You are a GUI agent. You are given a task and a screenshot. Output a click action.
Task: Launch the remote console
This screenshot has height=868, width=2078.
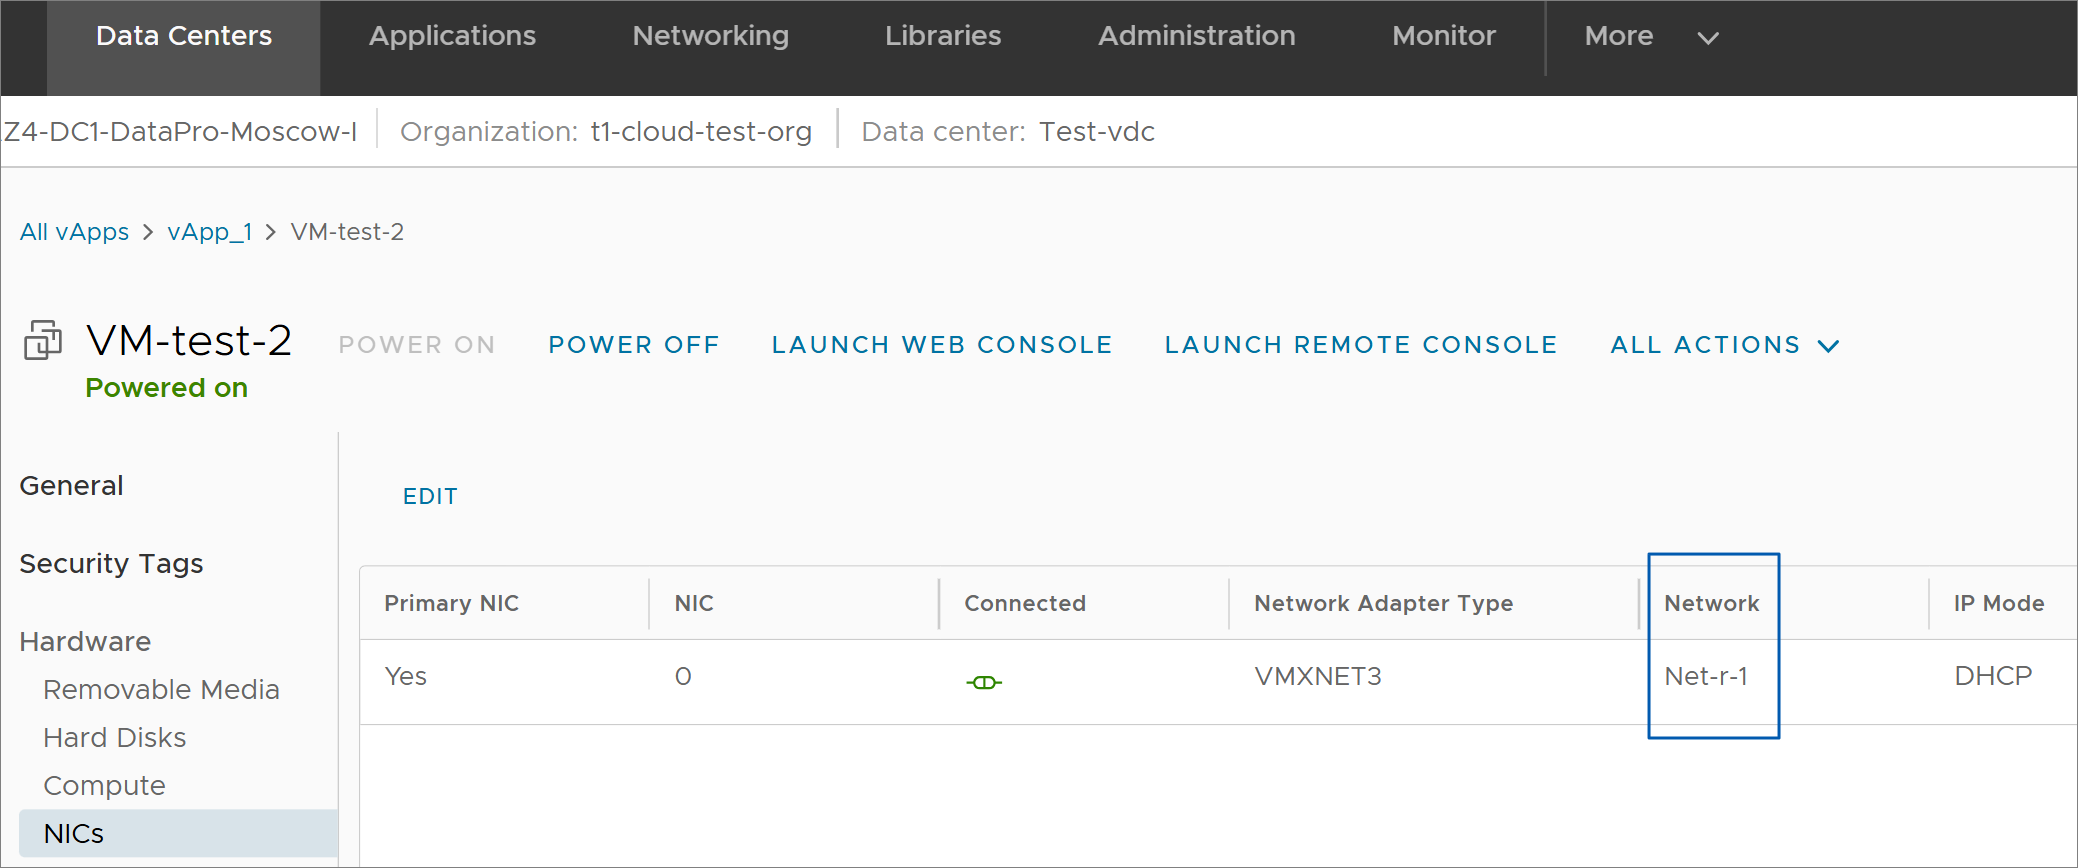1361,345
